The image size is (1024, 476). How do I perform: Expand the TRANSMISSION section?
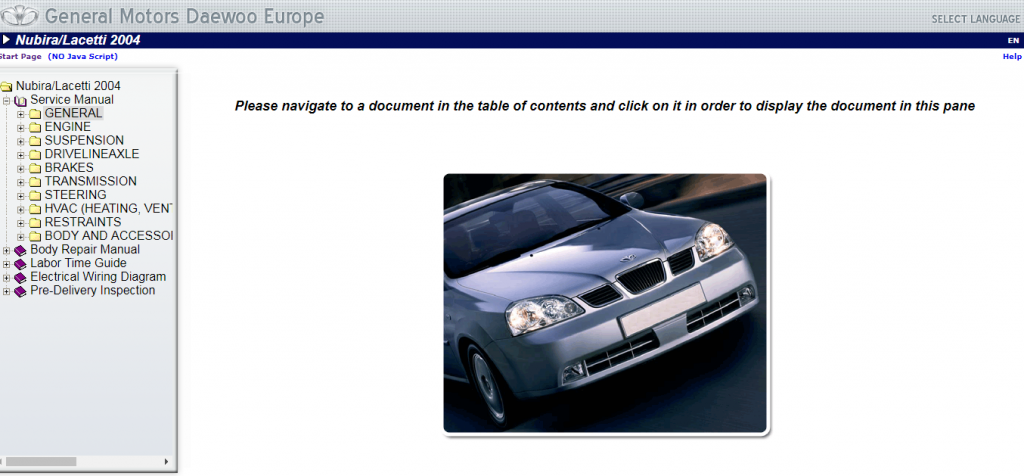(21, 182)
